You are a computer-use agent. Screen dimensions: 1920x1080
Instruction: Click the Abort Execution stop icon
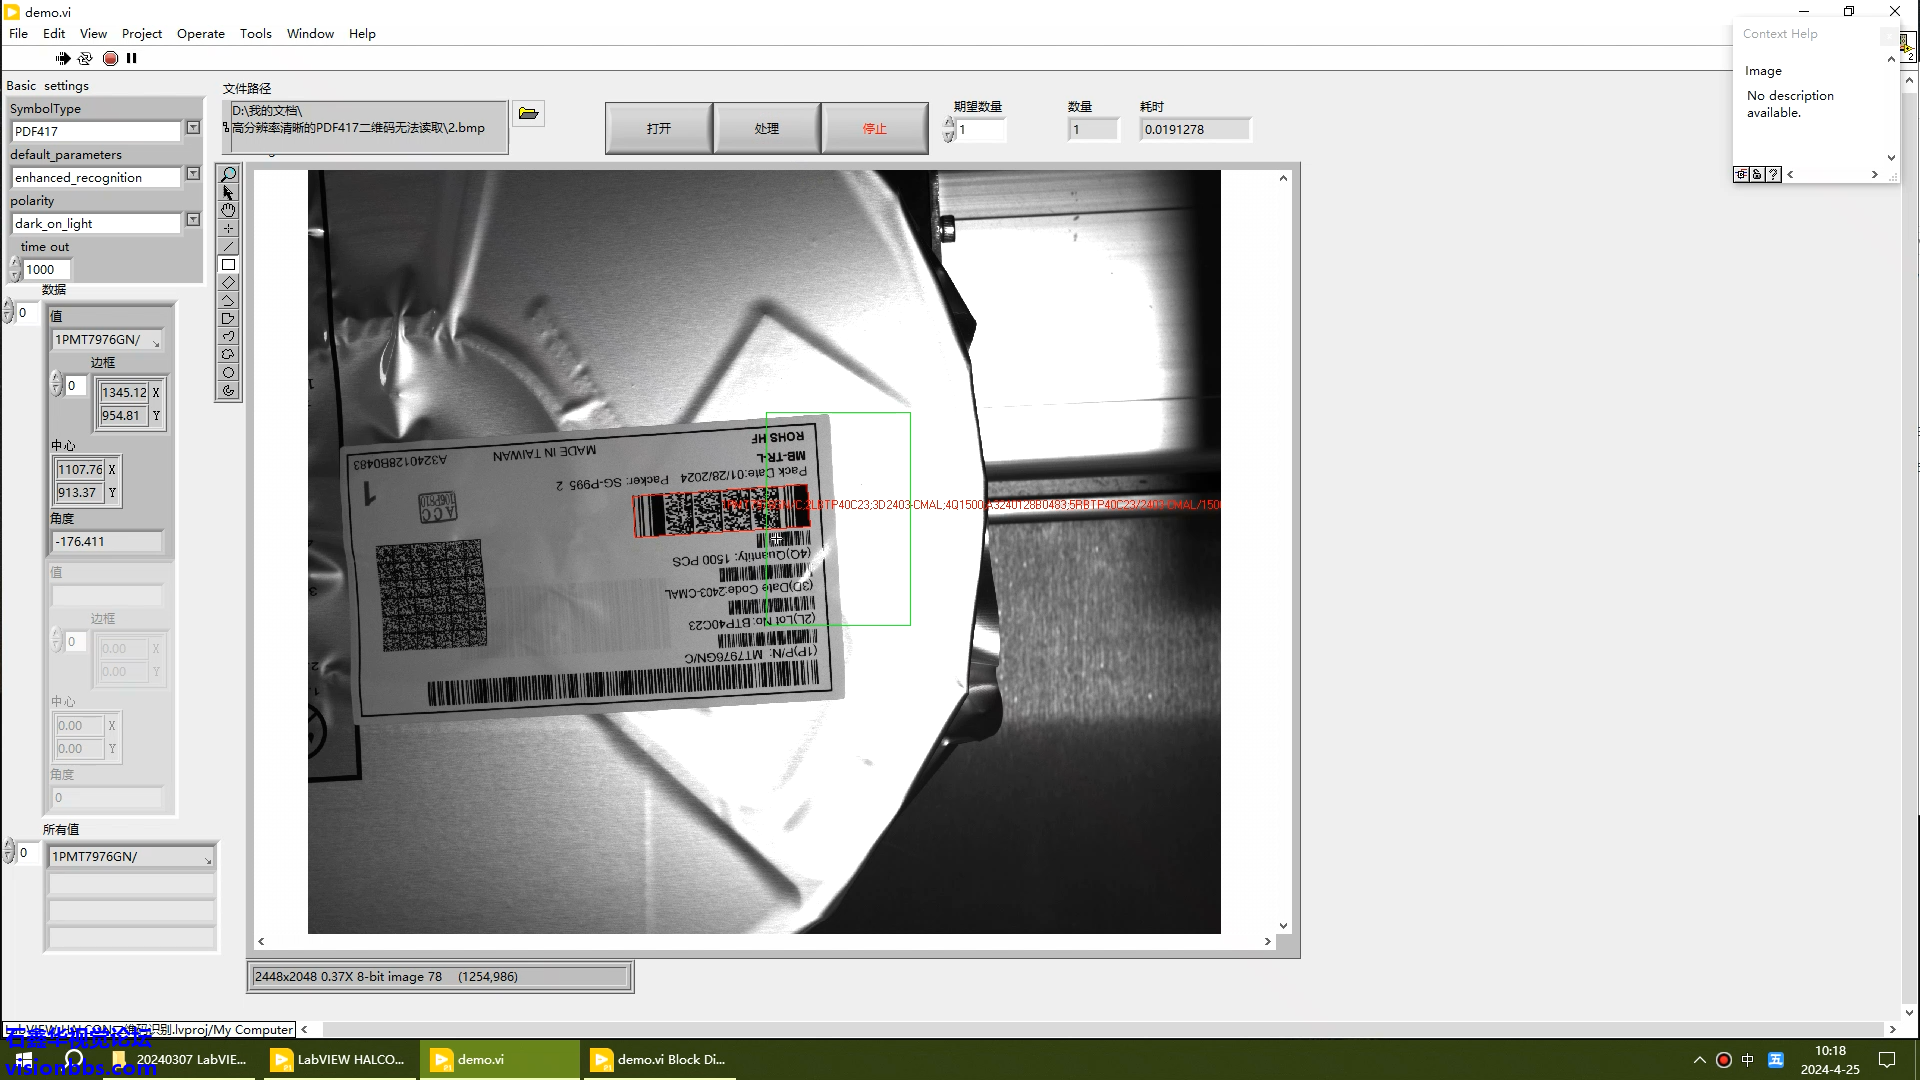coord(110,58)
